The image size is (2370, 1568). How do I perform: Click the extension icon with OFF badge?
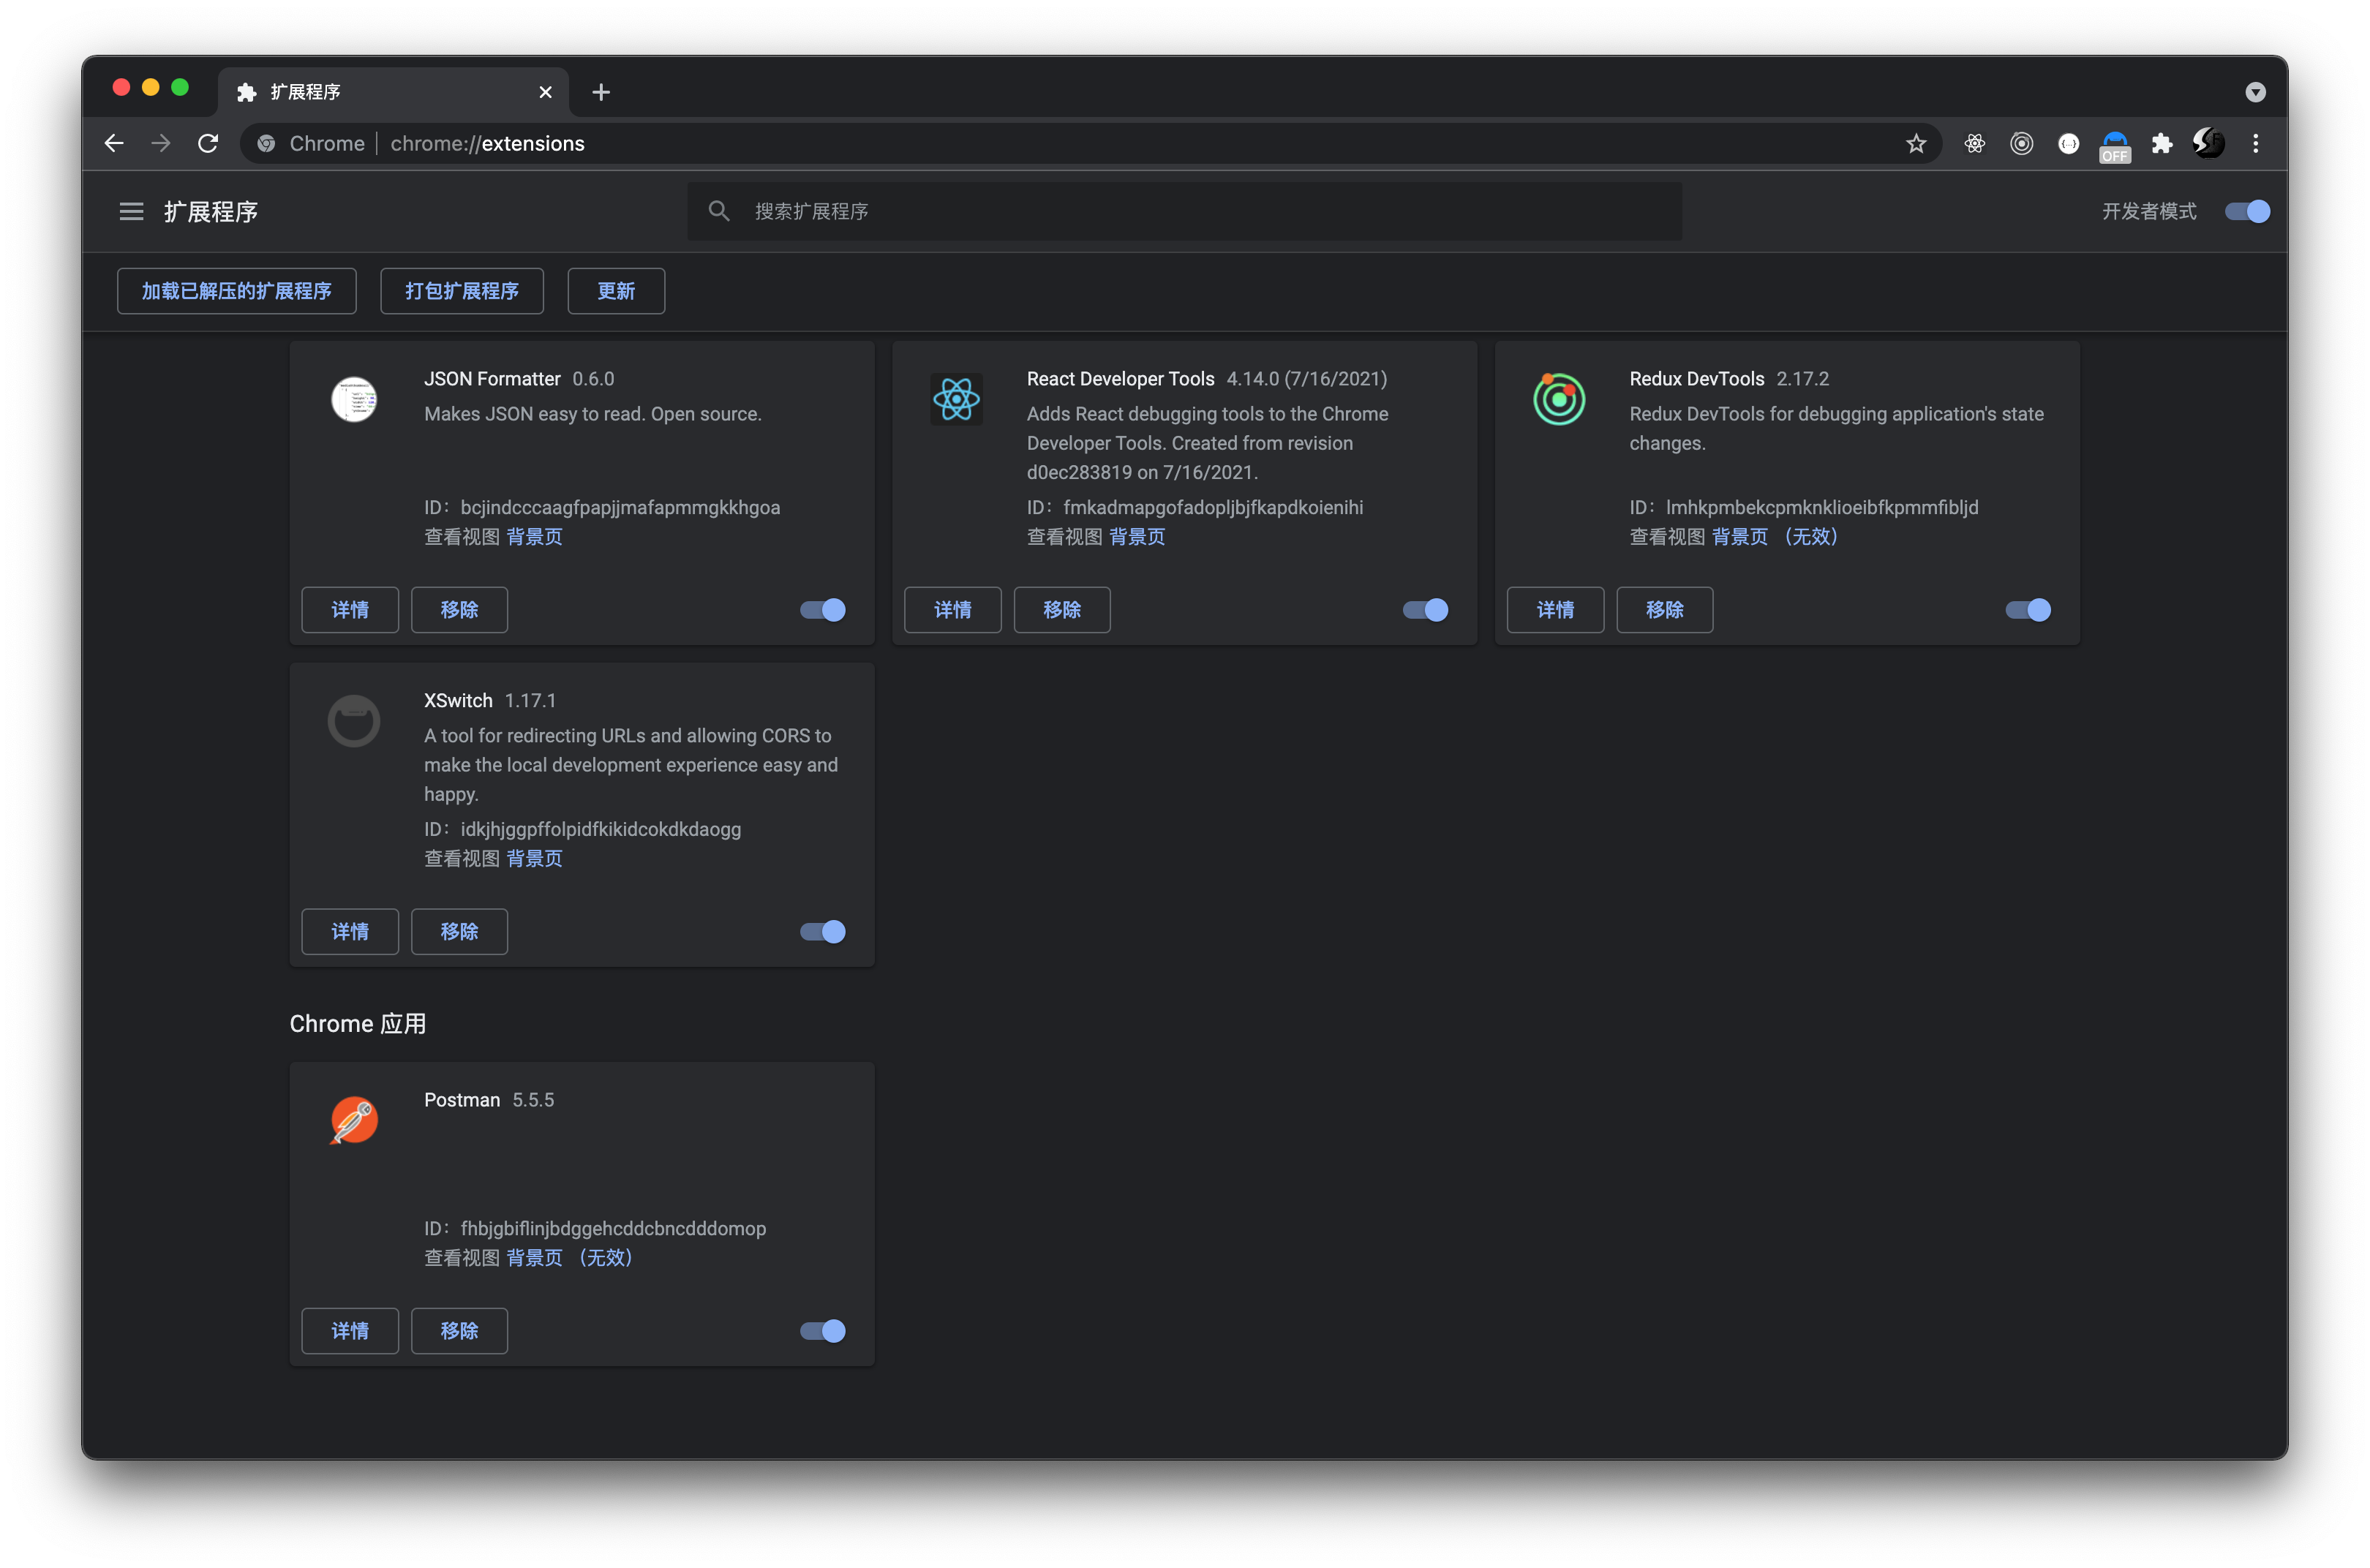point(2114,146)
